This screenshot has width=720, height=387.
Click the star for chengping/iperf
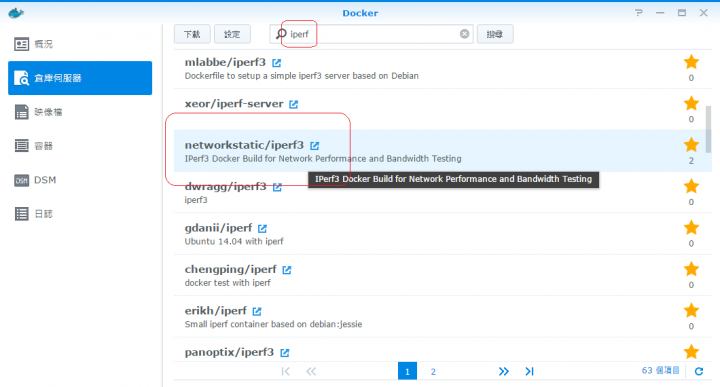pyautogui.click(x=691, y=269)
